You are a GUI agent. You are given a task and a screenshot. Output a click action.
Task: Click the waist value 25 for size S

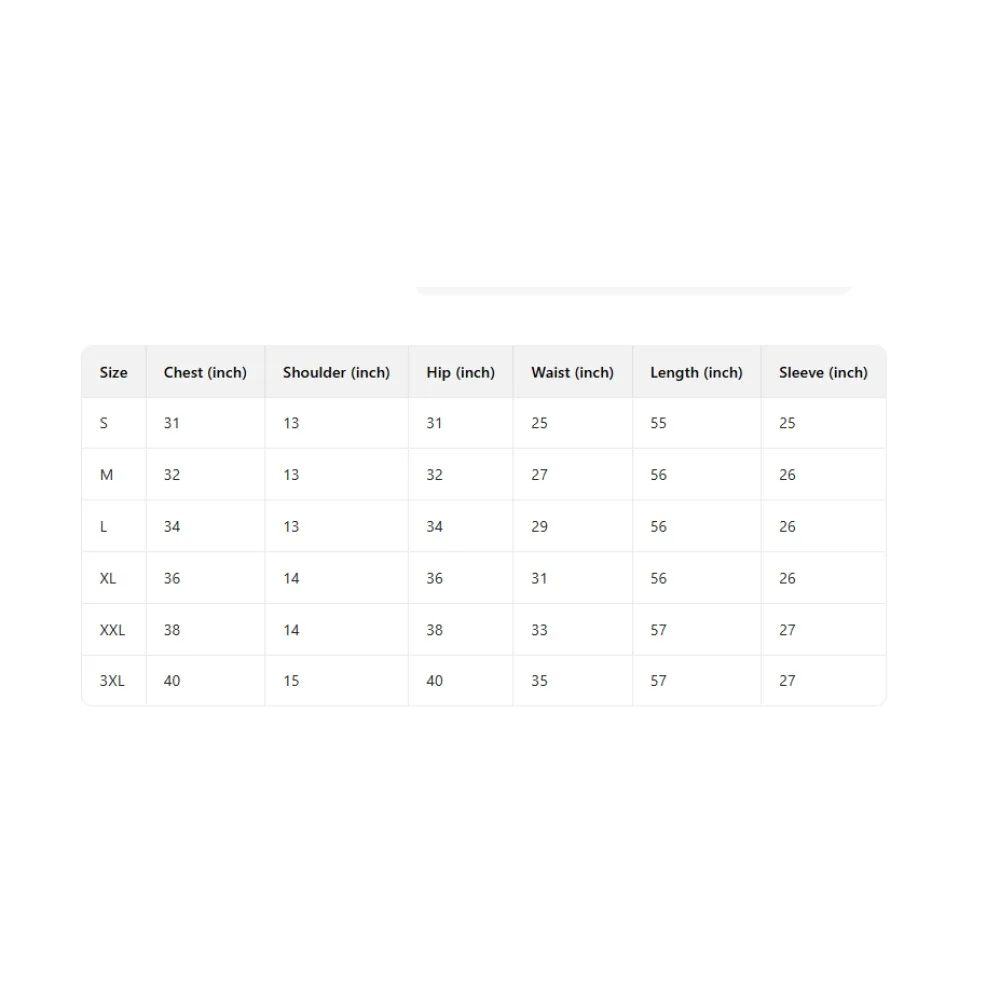point(539,423)
